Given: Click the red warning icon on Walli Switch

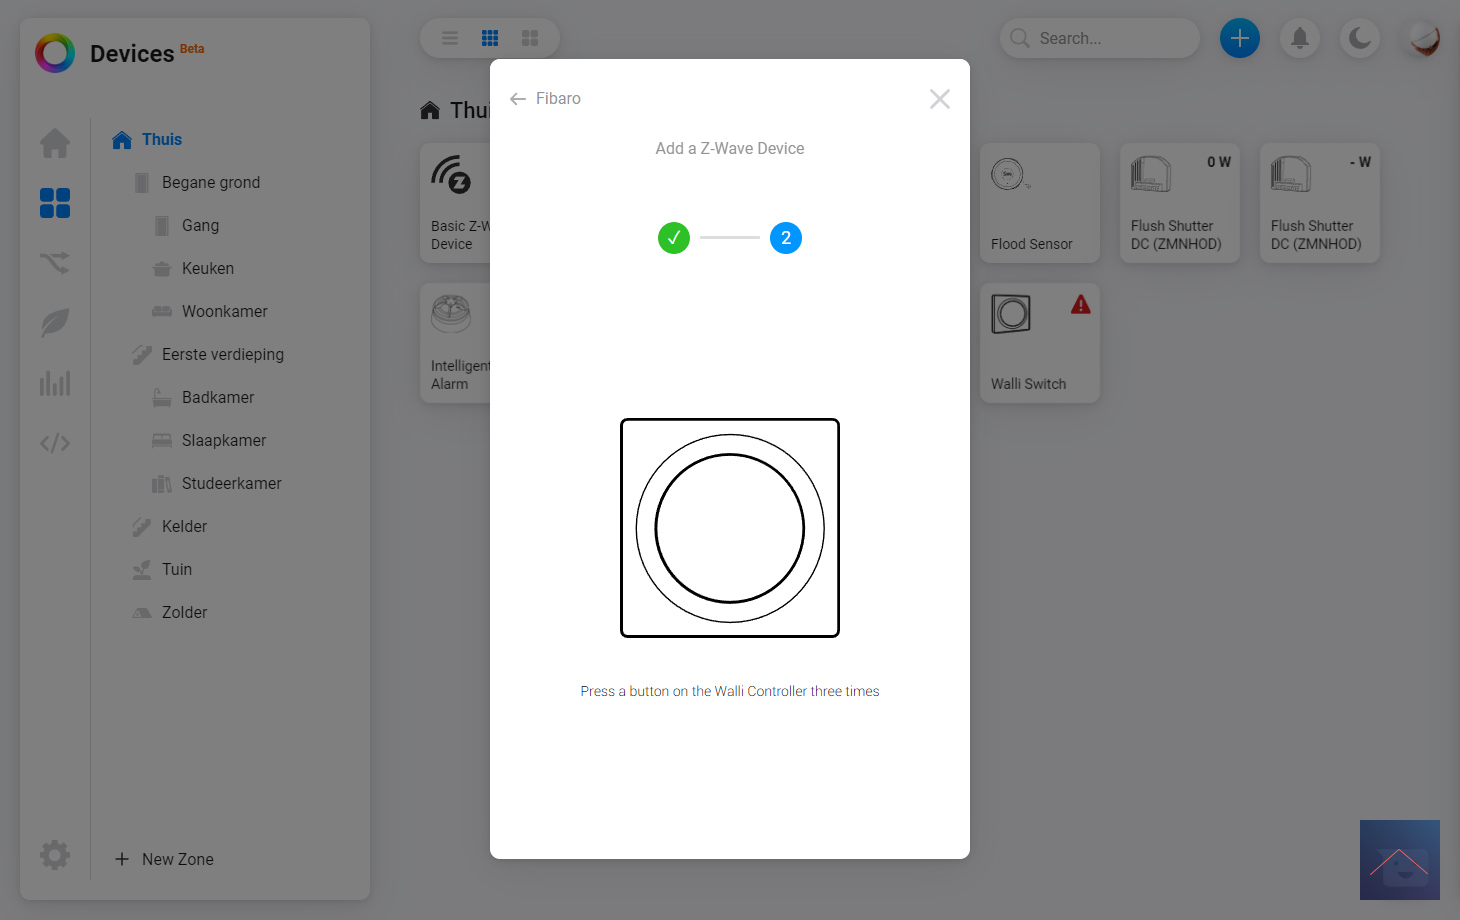Looking at the screenshot, I should pos(1081,305).
